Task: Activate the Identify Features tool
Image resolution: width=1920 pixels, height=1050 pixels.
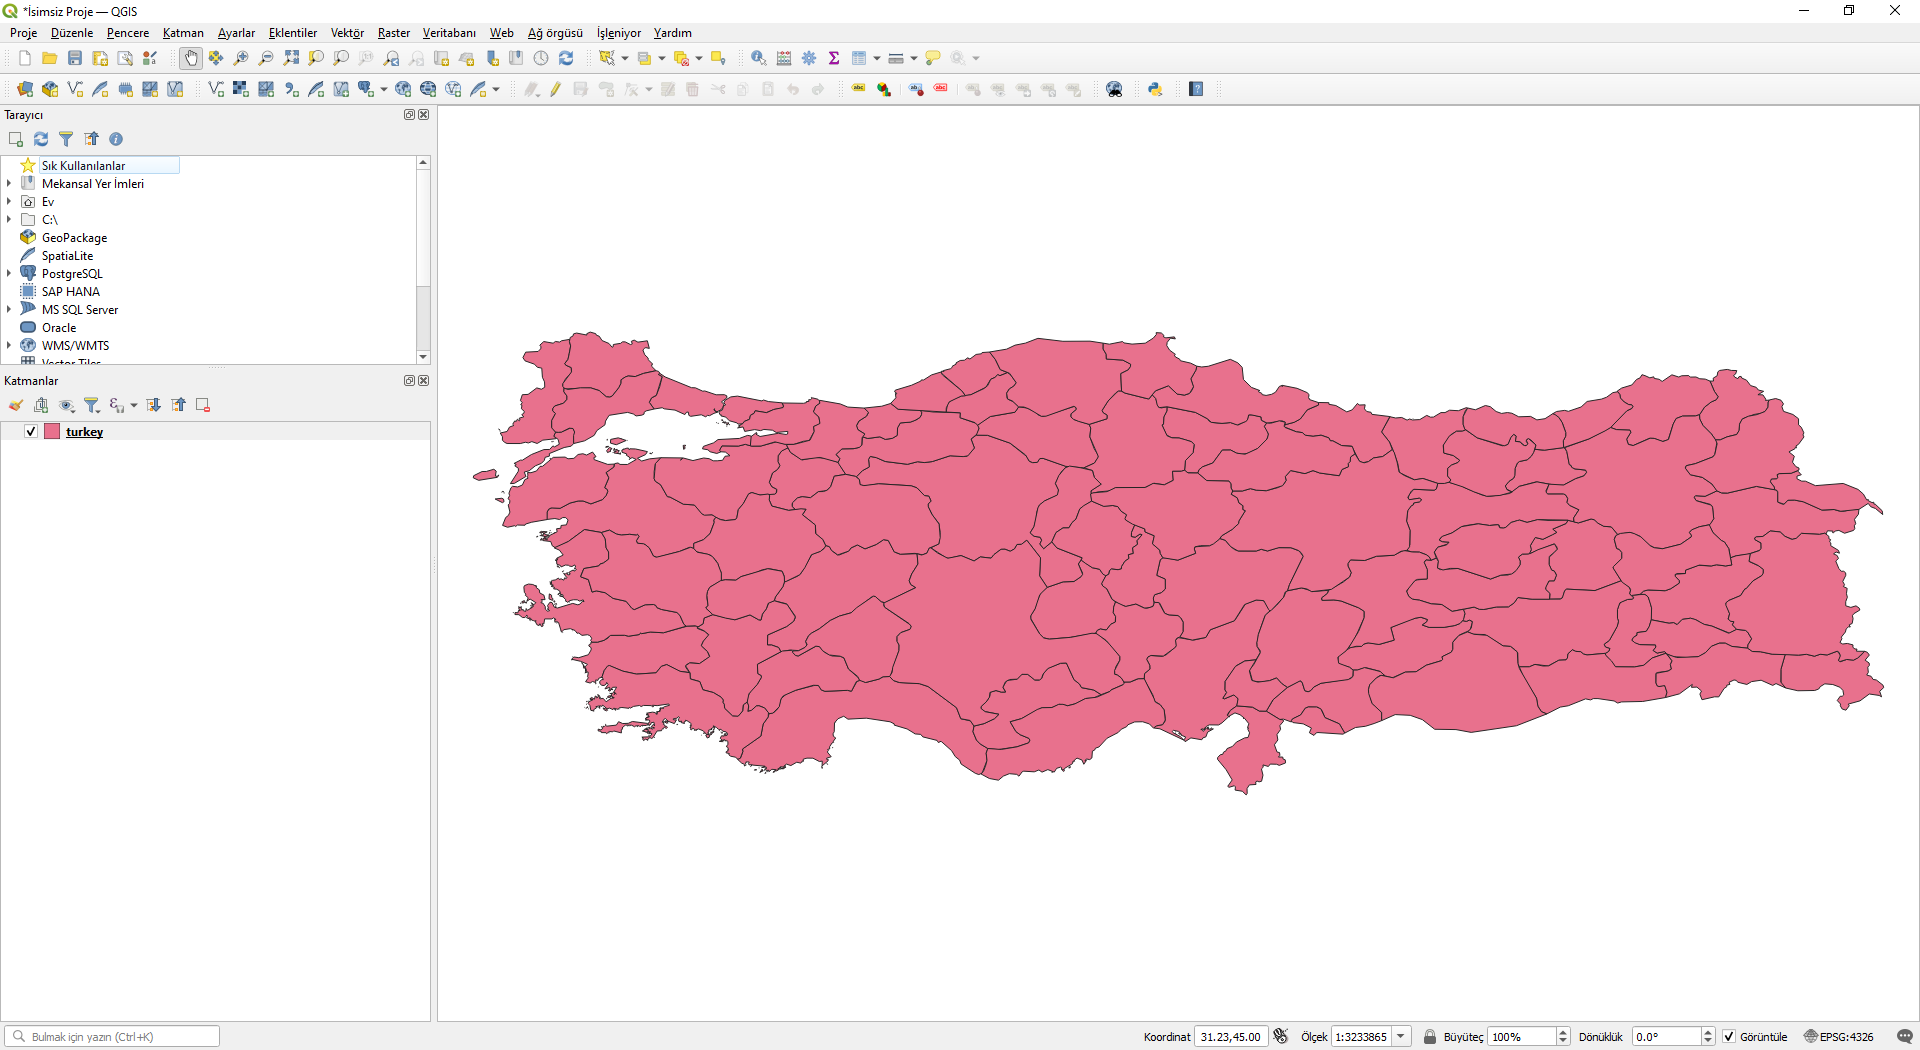Action: [x=759, y=58]
